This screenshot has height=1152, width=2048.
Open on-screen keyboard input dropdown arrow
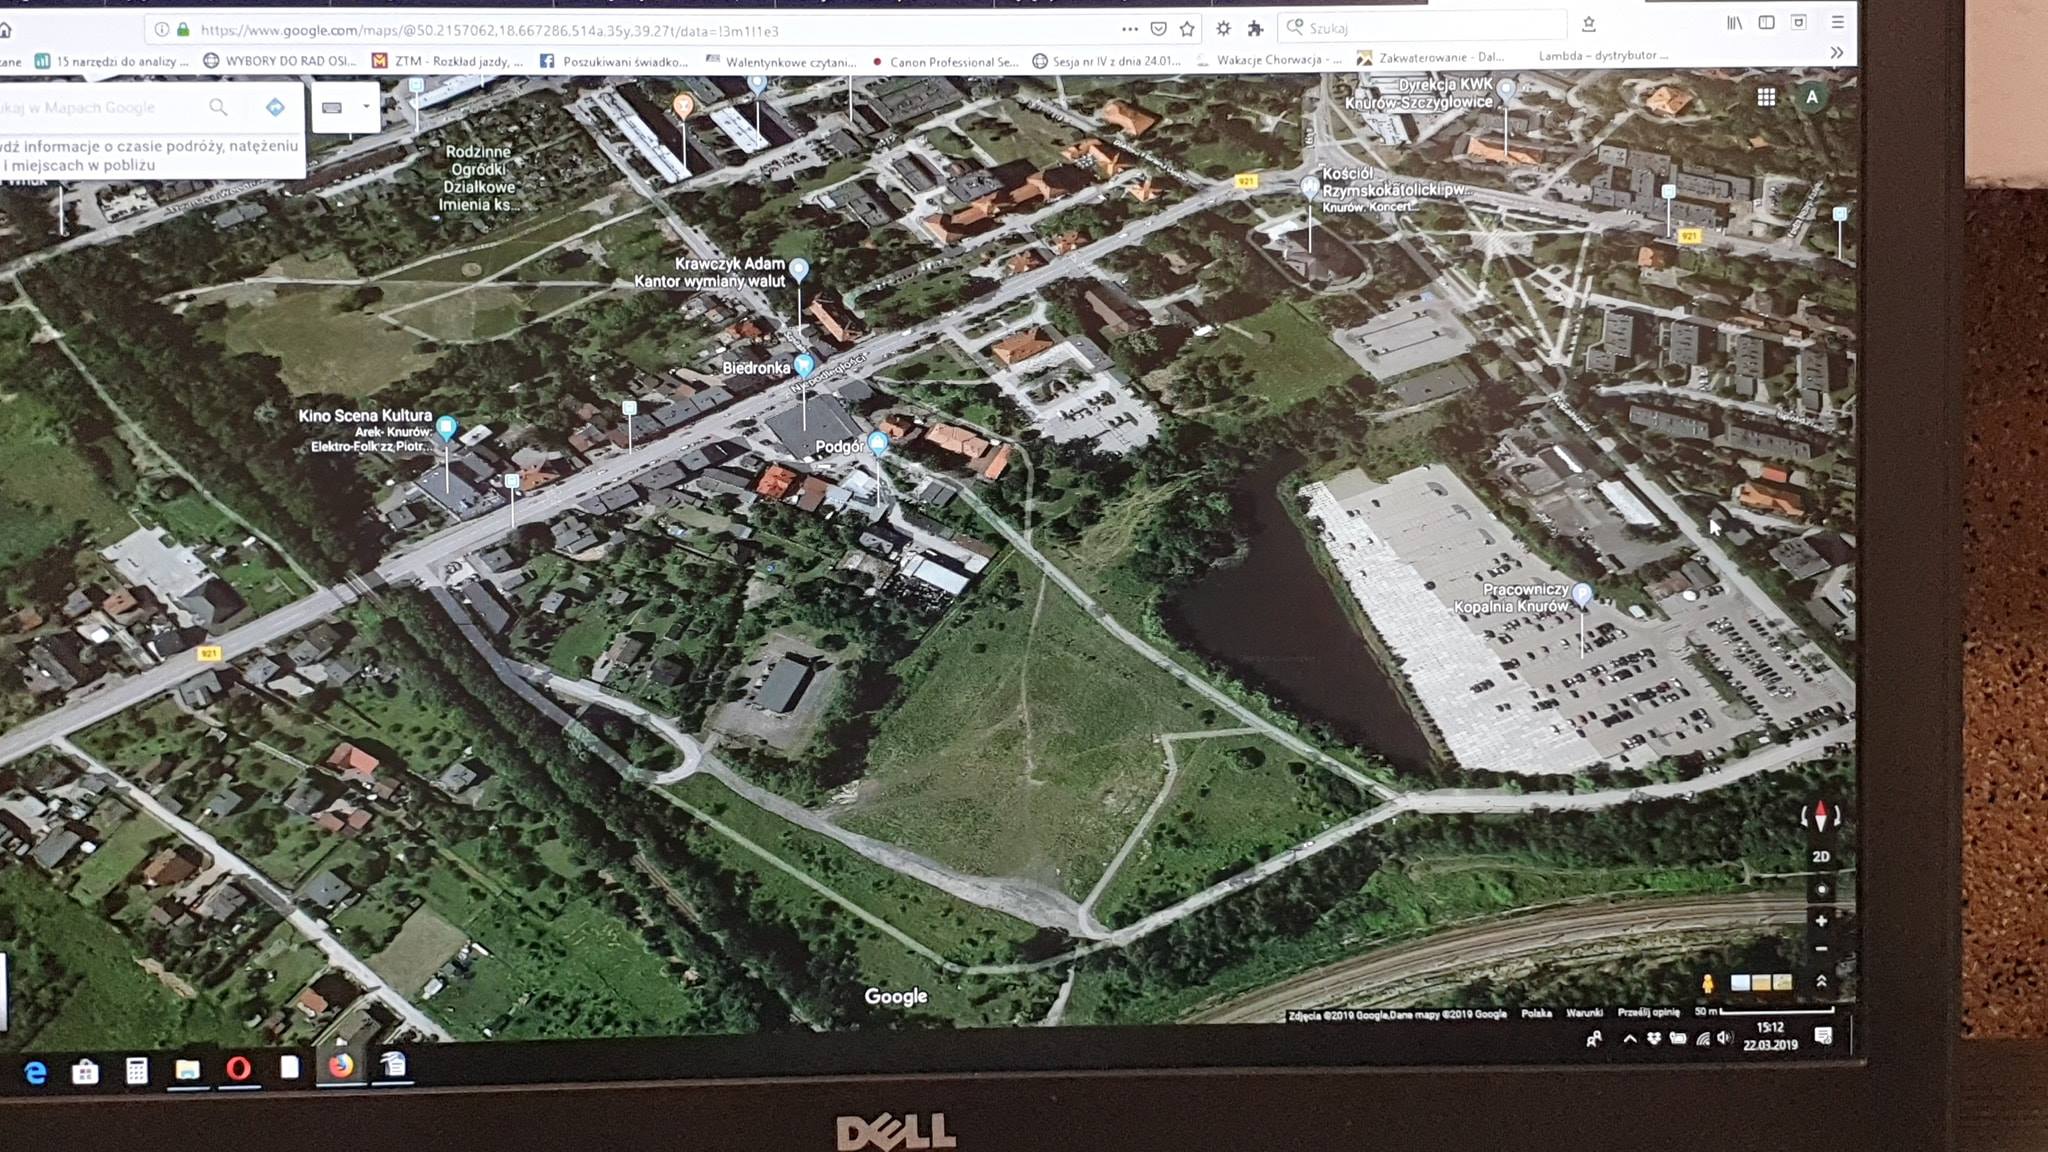coord(366,106)
